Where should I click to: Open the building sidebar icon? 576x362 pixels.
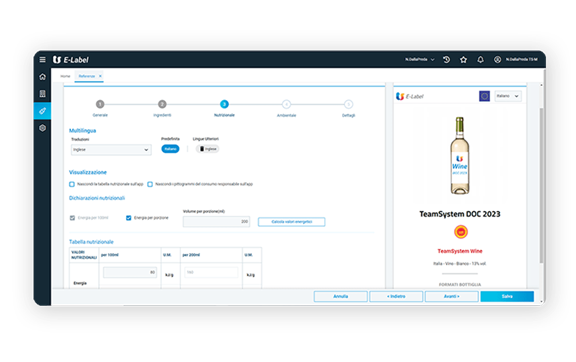click(x=43, y=94)
